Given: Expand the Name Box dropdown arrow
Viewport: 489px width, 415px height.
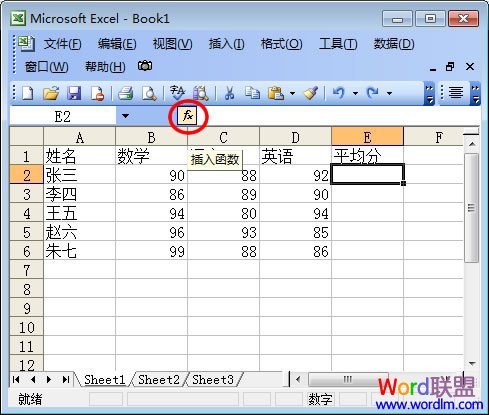Looking at the screenshot, I should [125, 116].
